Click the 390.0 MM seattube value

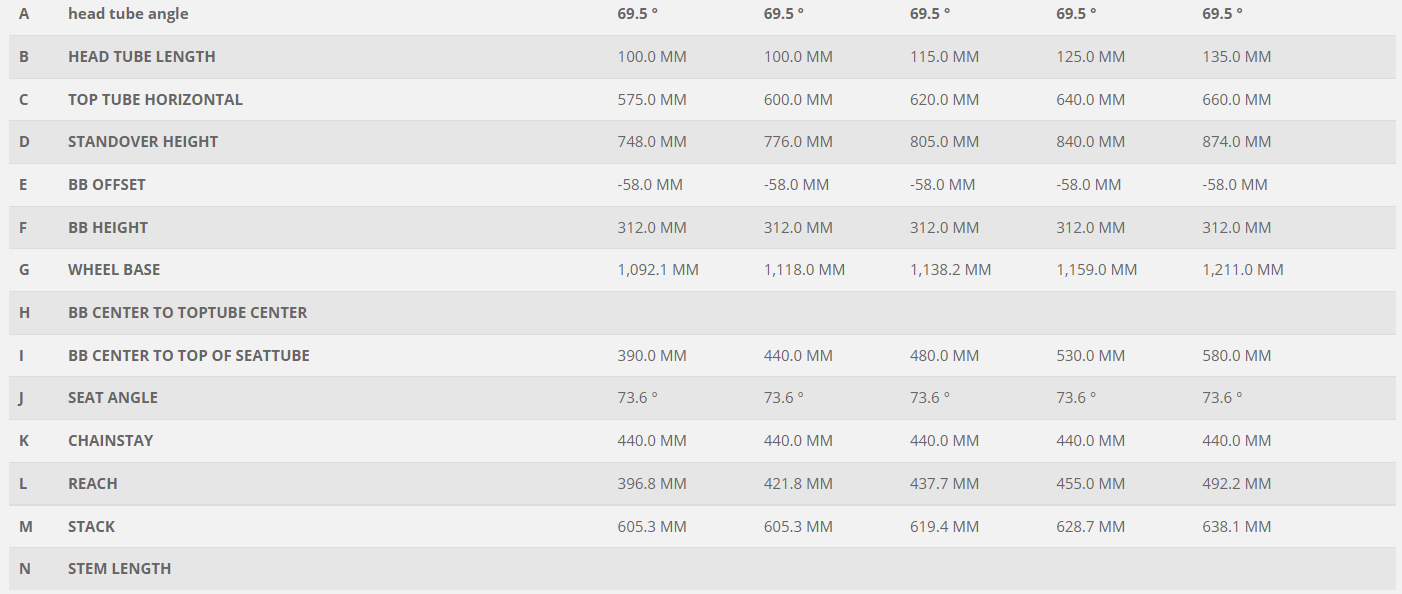[x=652, y=356]
